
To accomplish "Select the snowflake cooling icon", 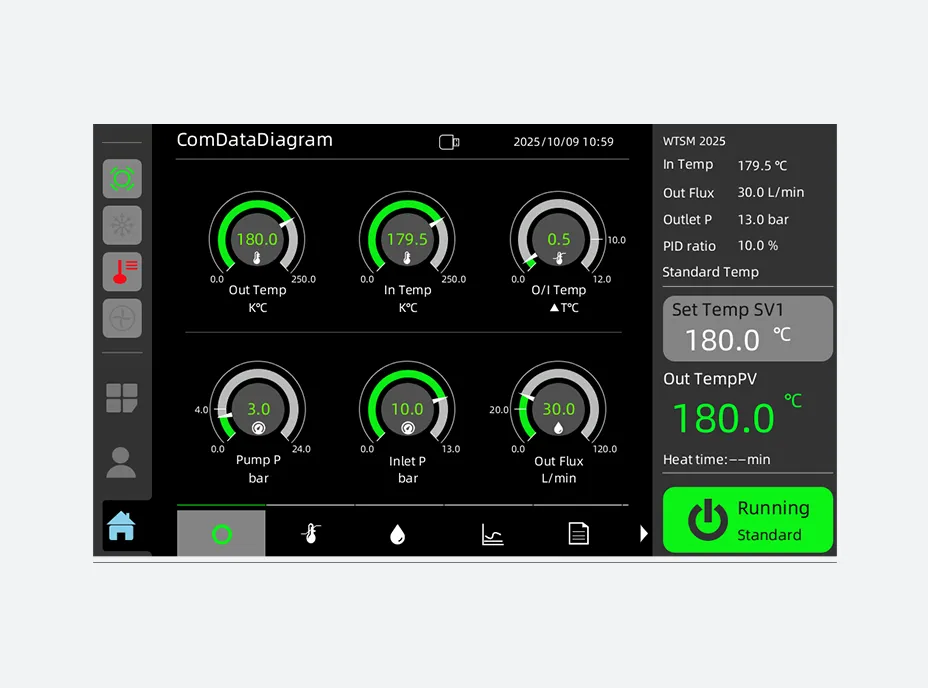I will click(122, 226).
